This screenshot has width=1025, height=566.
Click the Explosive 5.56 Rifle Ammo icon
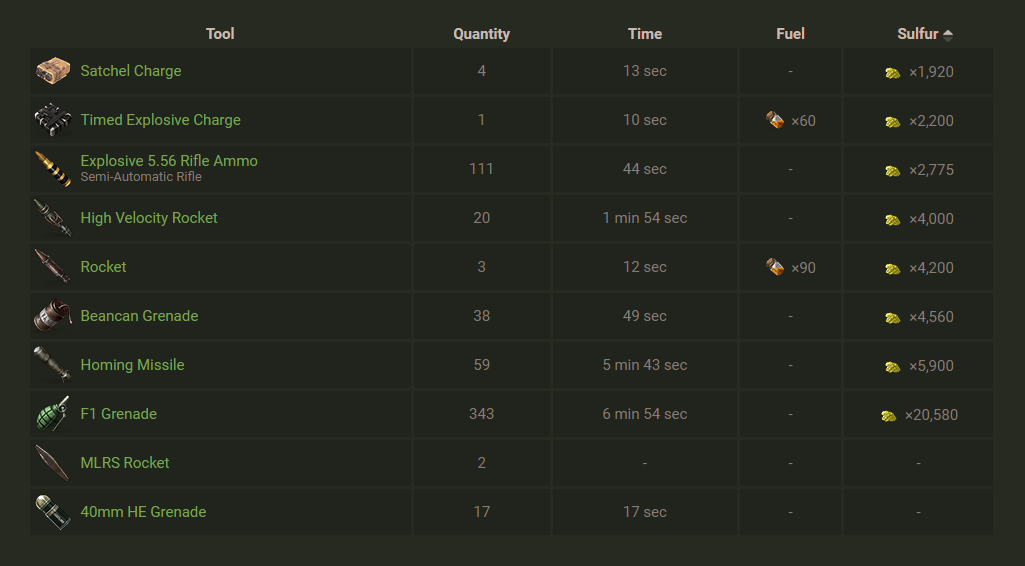point(52,169)
